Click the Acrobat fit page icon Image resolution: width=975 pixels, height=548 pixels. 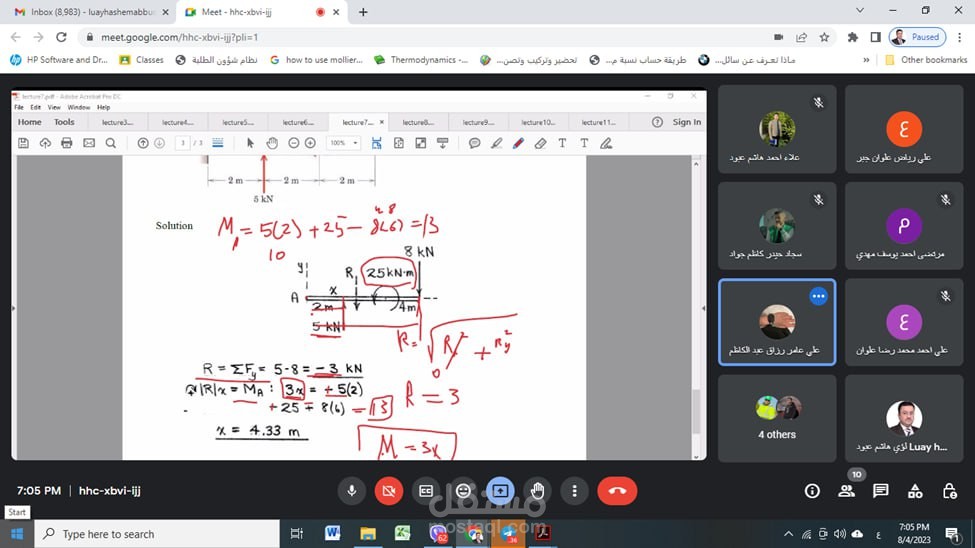(x=399, y=143)
